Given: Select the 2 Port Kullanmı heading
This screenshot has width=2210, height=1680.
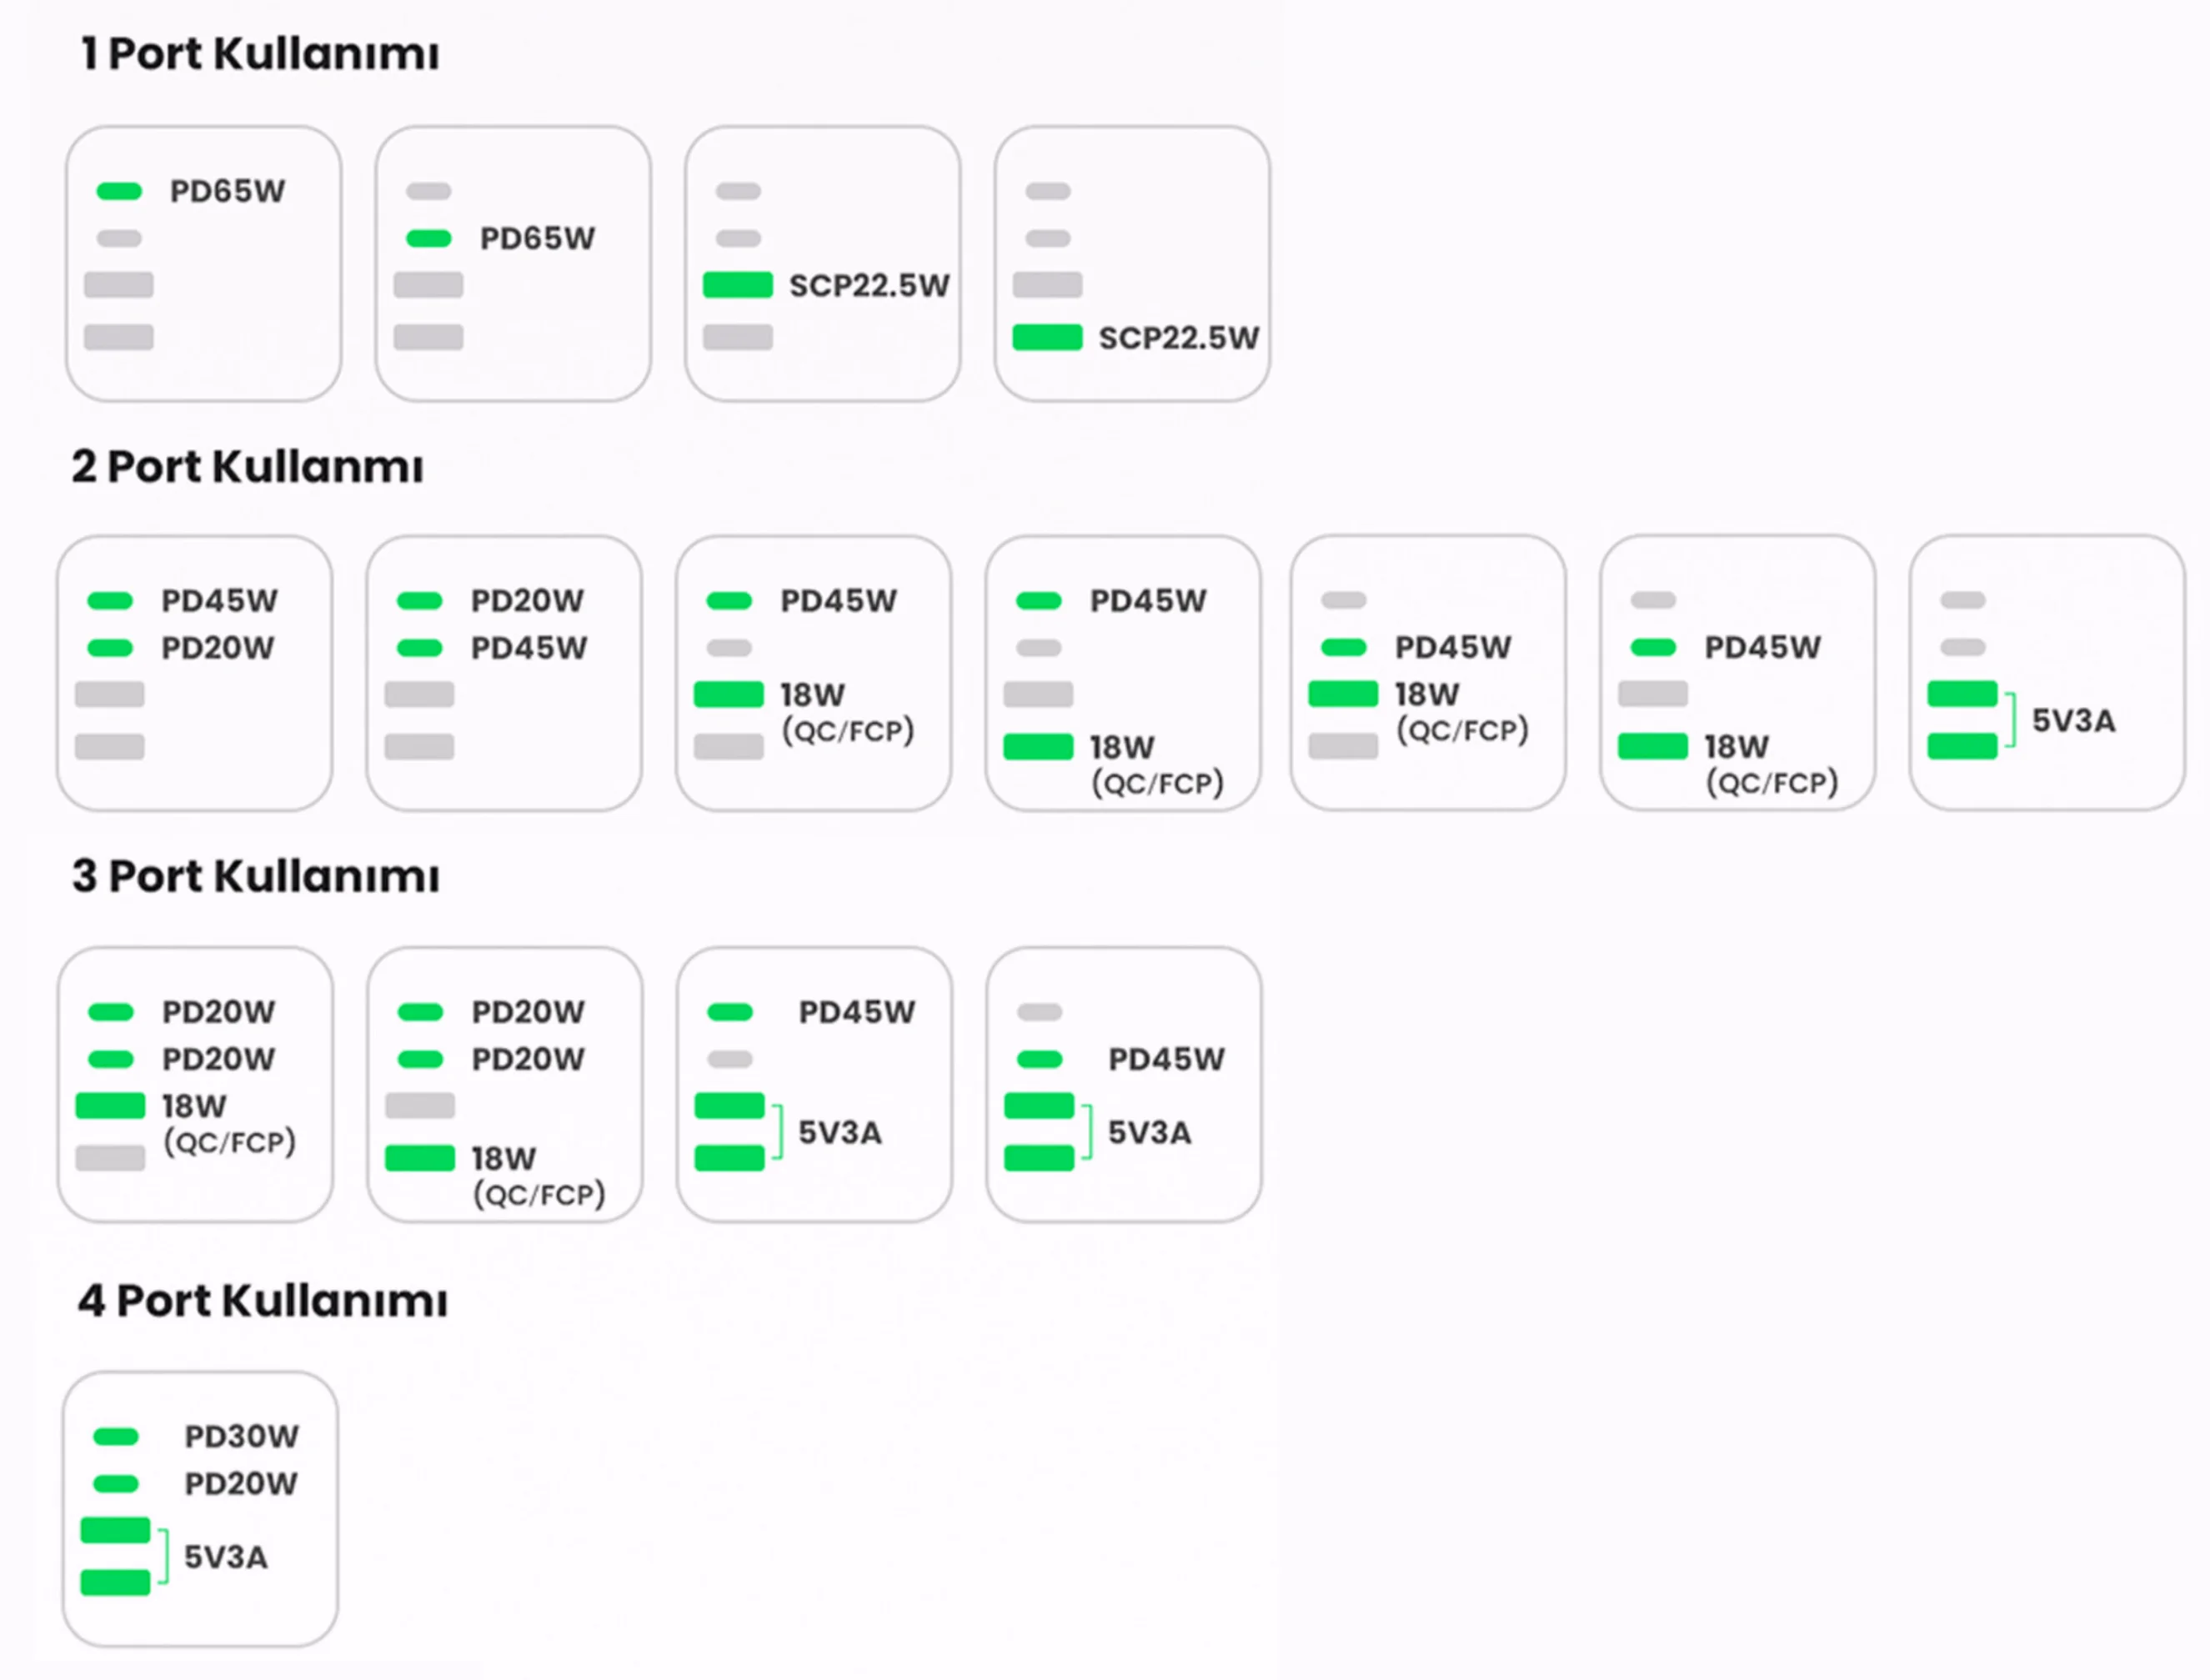Looking at the screenshot, I should click(247, 466).
